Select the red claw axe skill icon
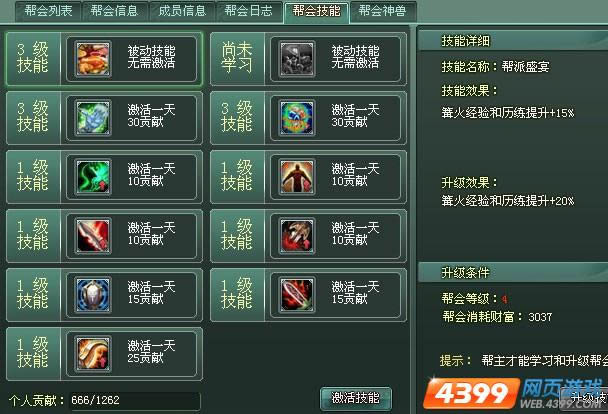The width and height of the screenshot is (608, 414). pos(297,236)
